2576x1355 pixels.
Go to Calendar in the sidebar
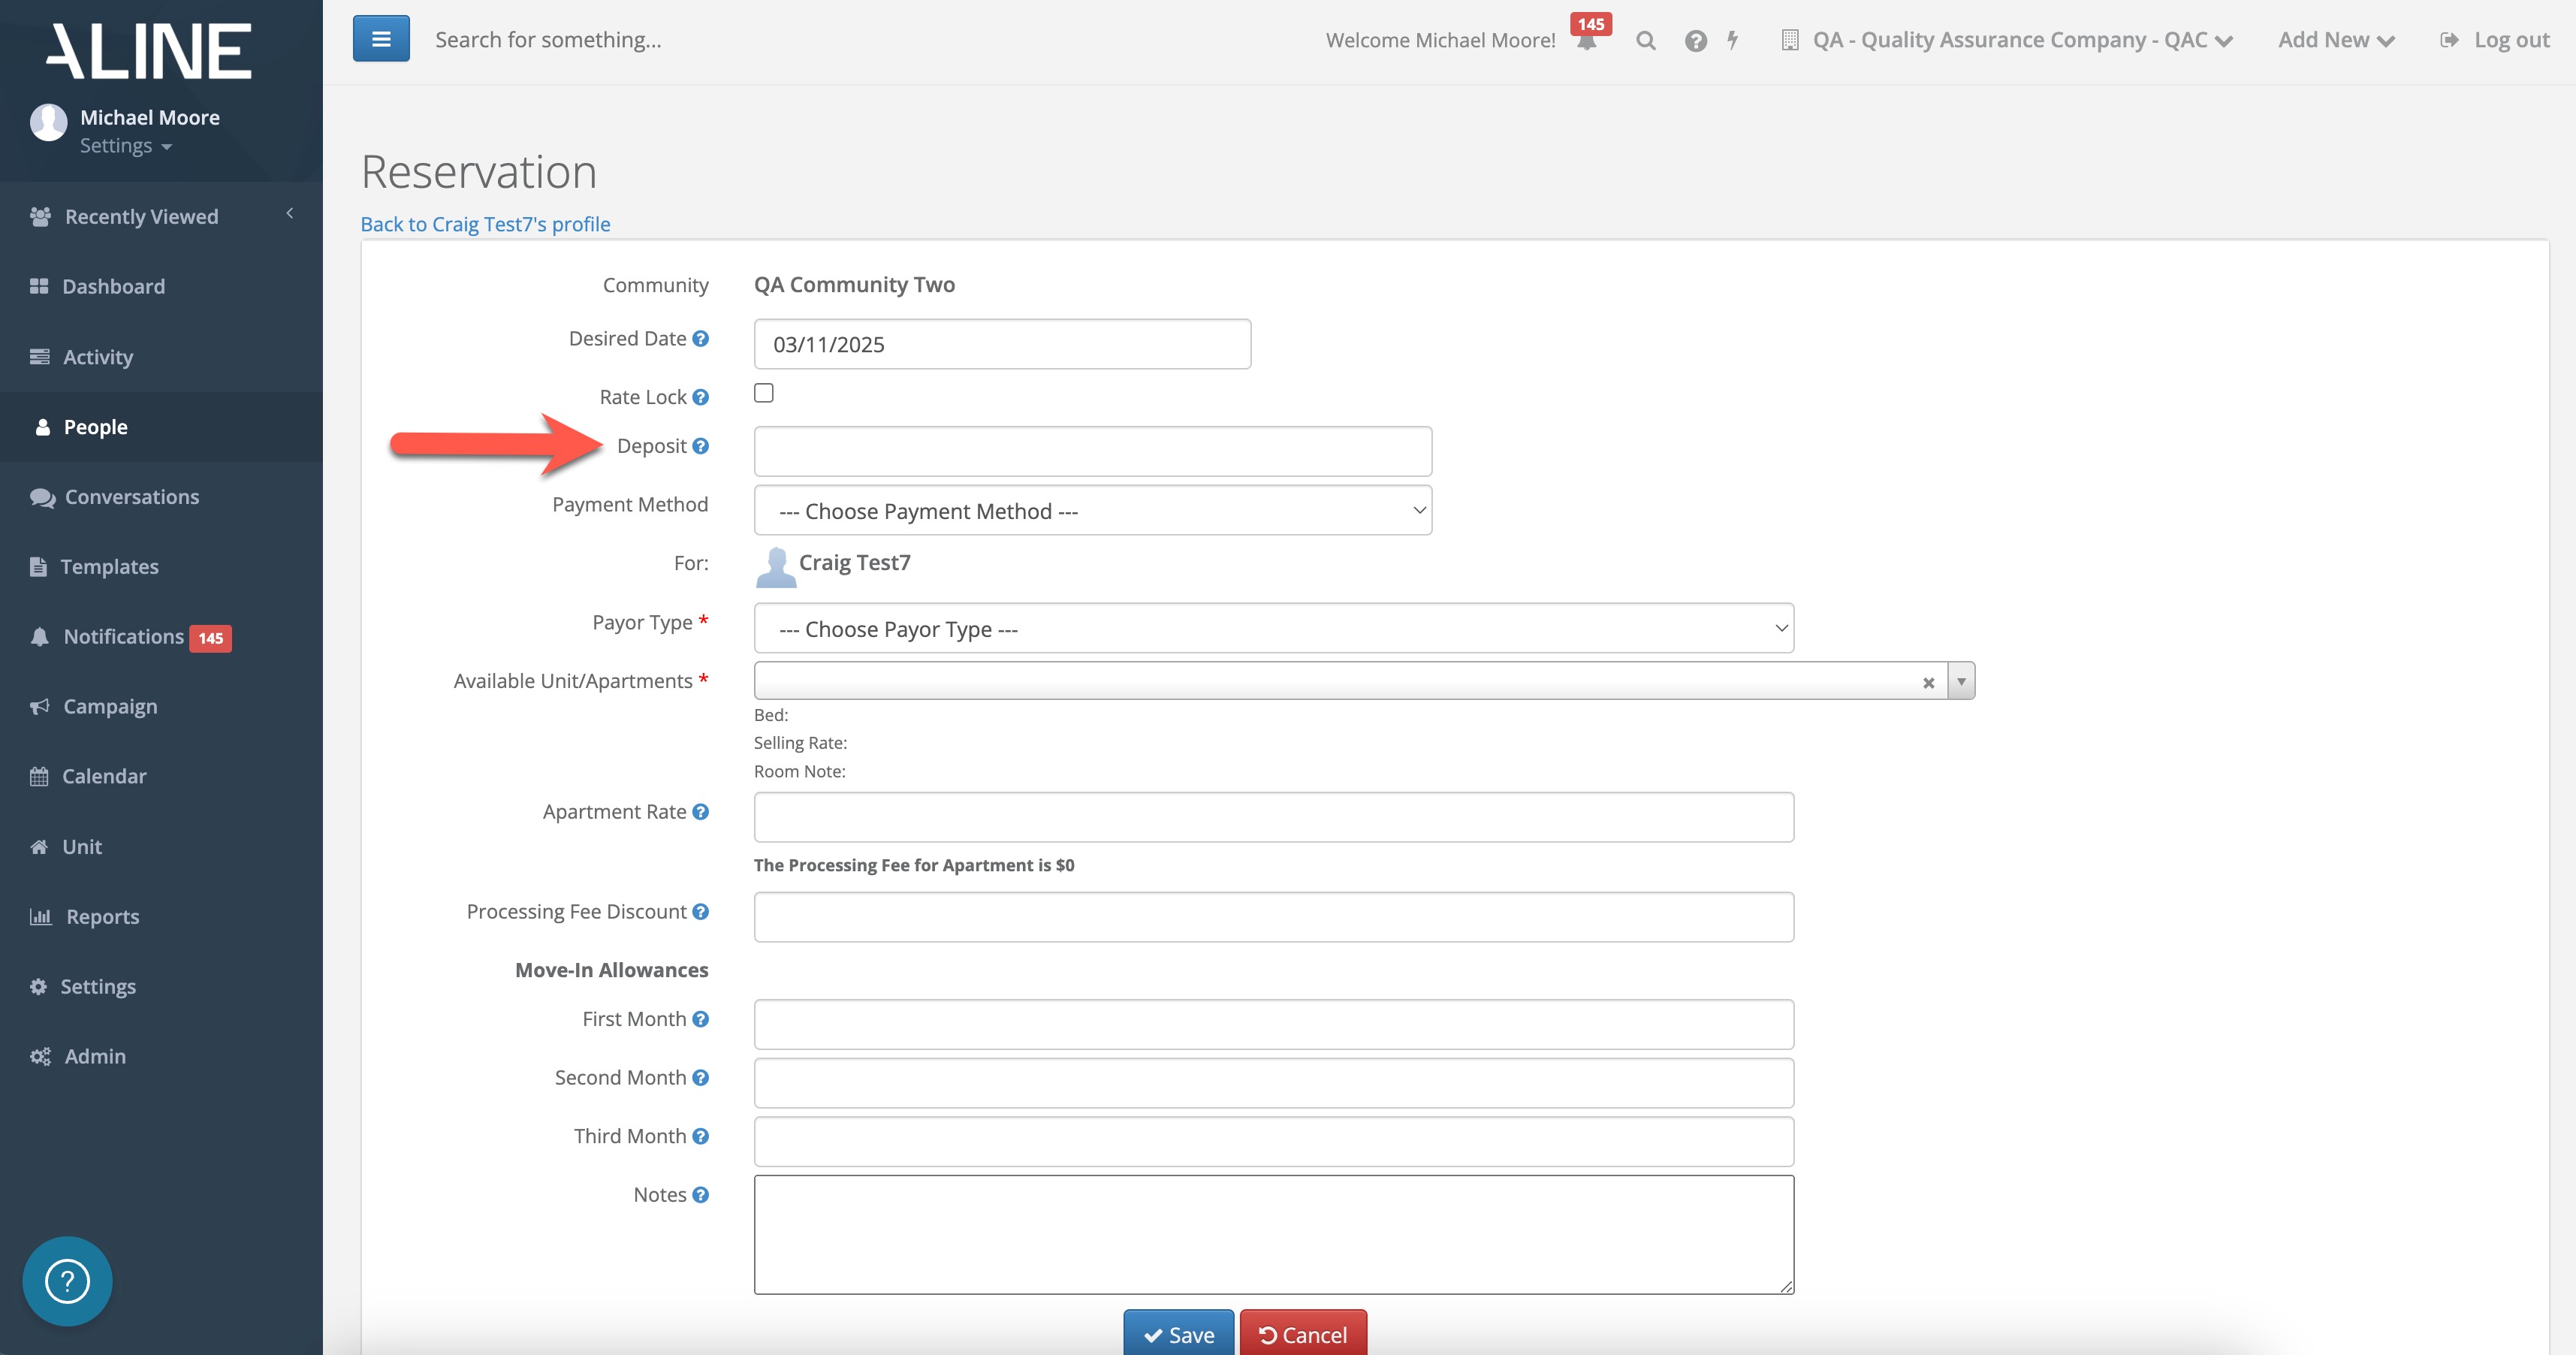pyautogui.click(x=104, y=776)
